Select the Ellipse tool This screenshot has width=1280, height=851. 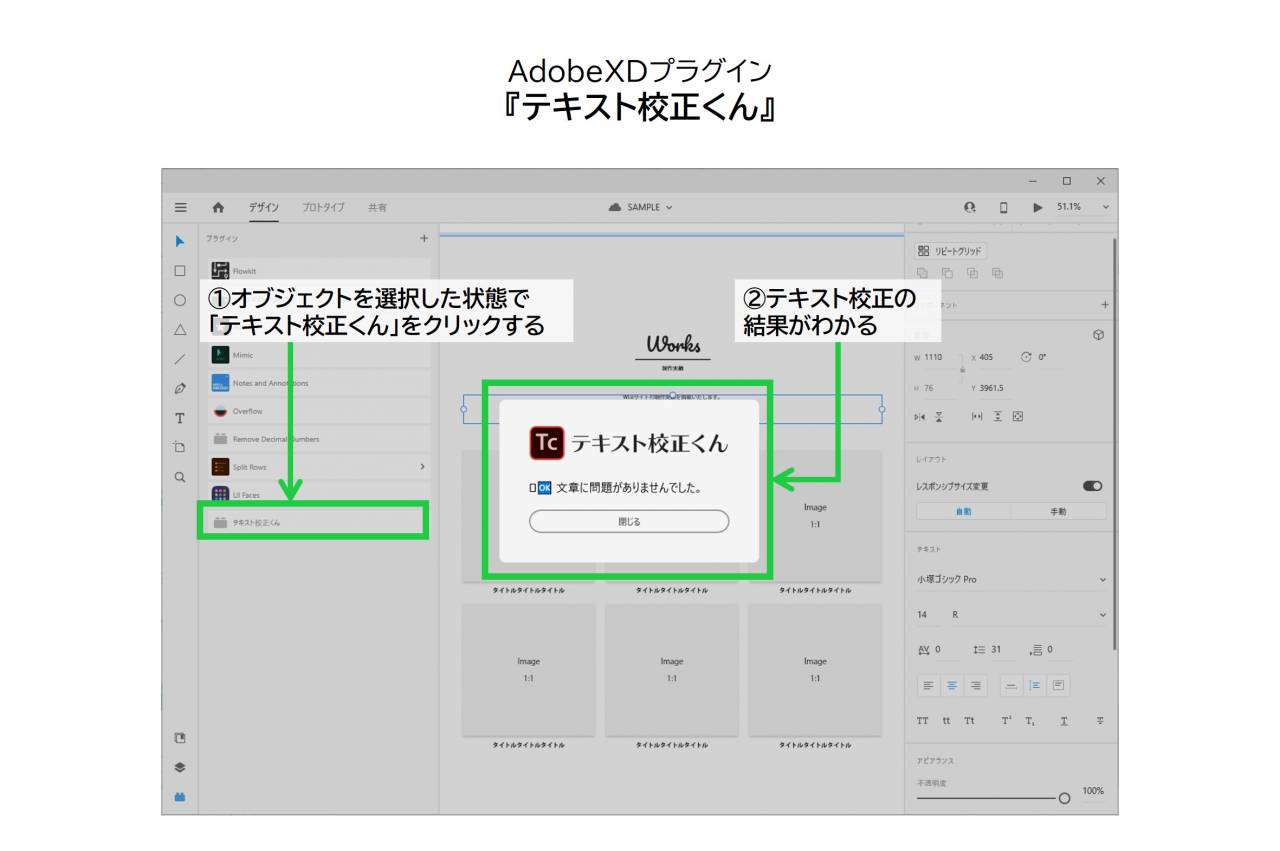point(180,300)
